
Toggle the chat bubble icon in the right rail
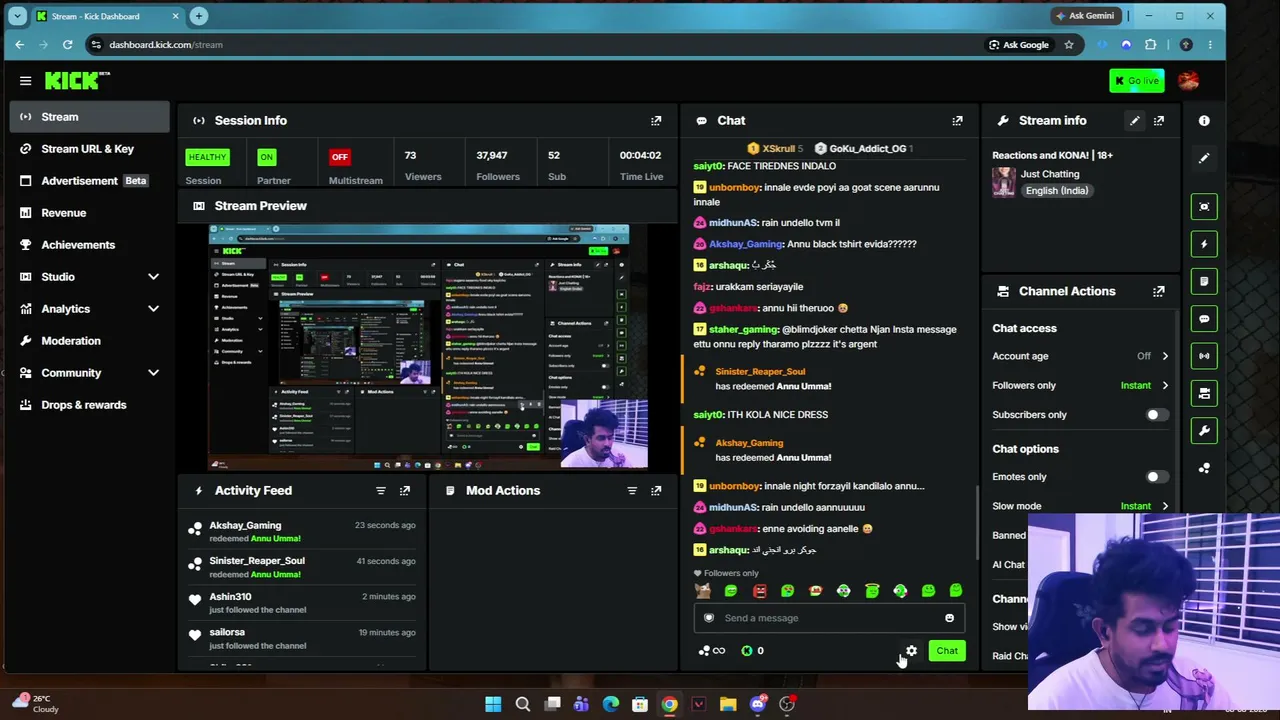pyautogui.click(x=1204, y=319)
